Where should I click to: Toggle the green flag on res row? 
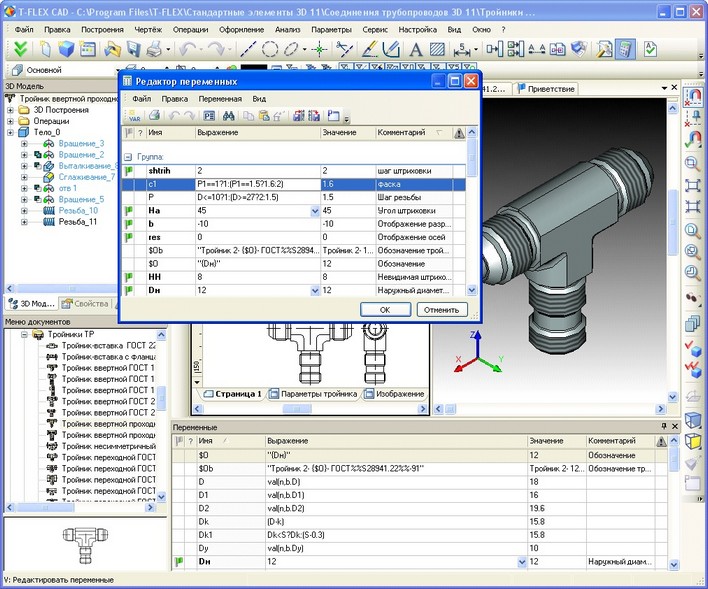point(129,237)
